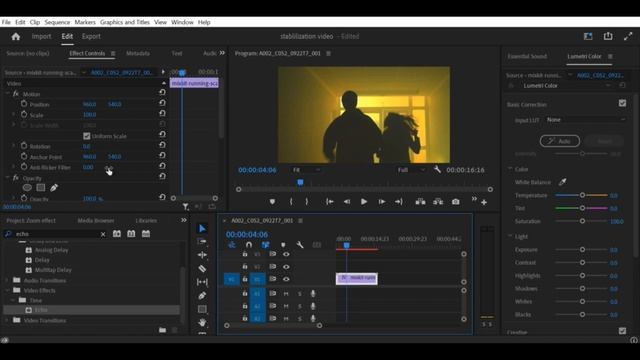Collapse the Light section in Lumetri
The image size is (640, 360).
click(510, 236)
